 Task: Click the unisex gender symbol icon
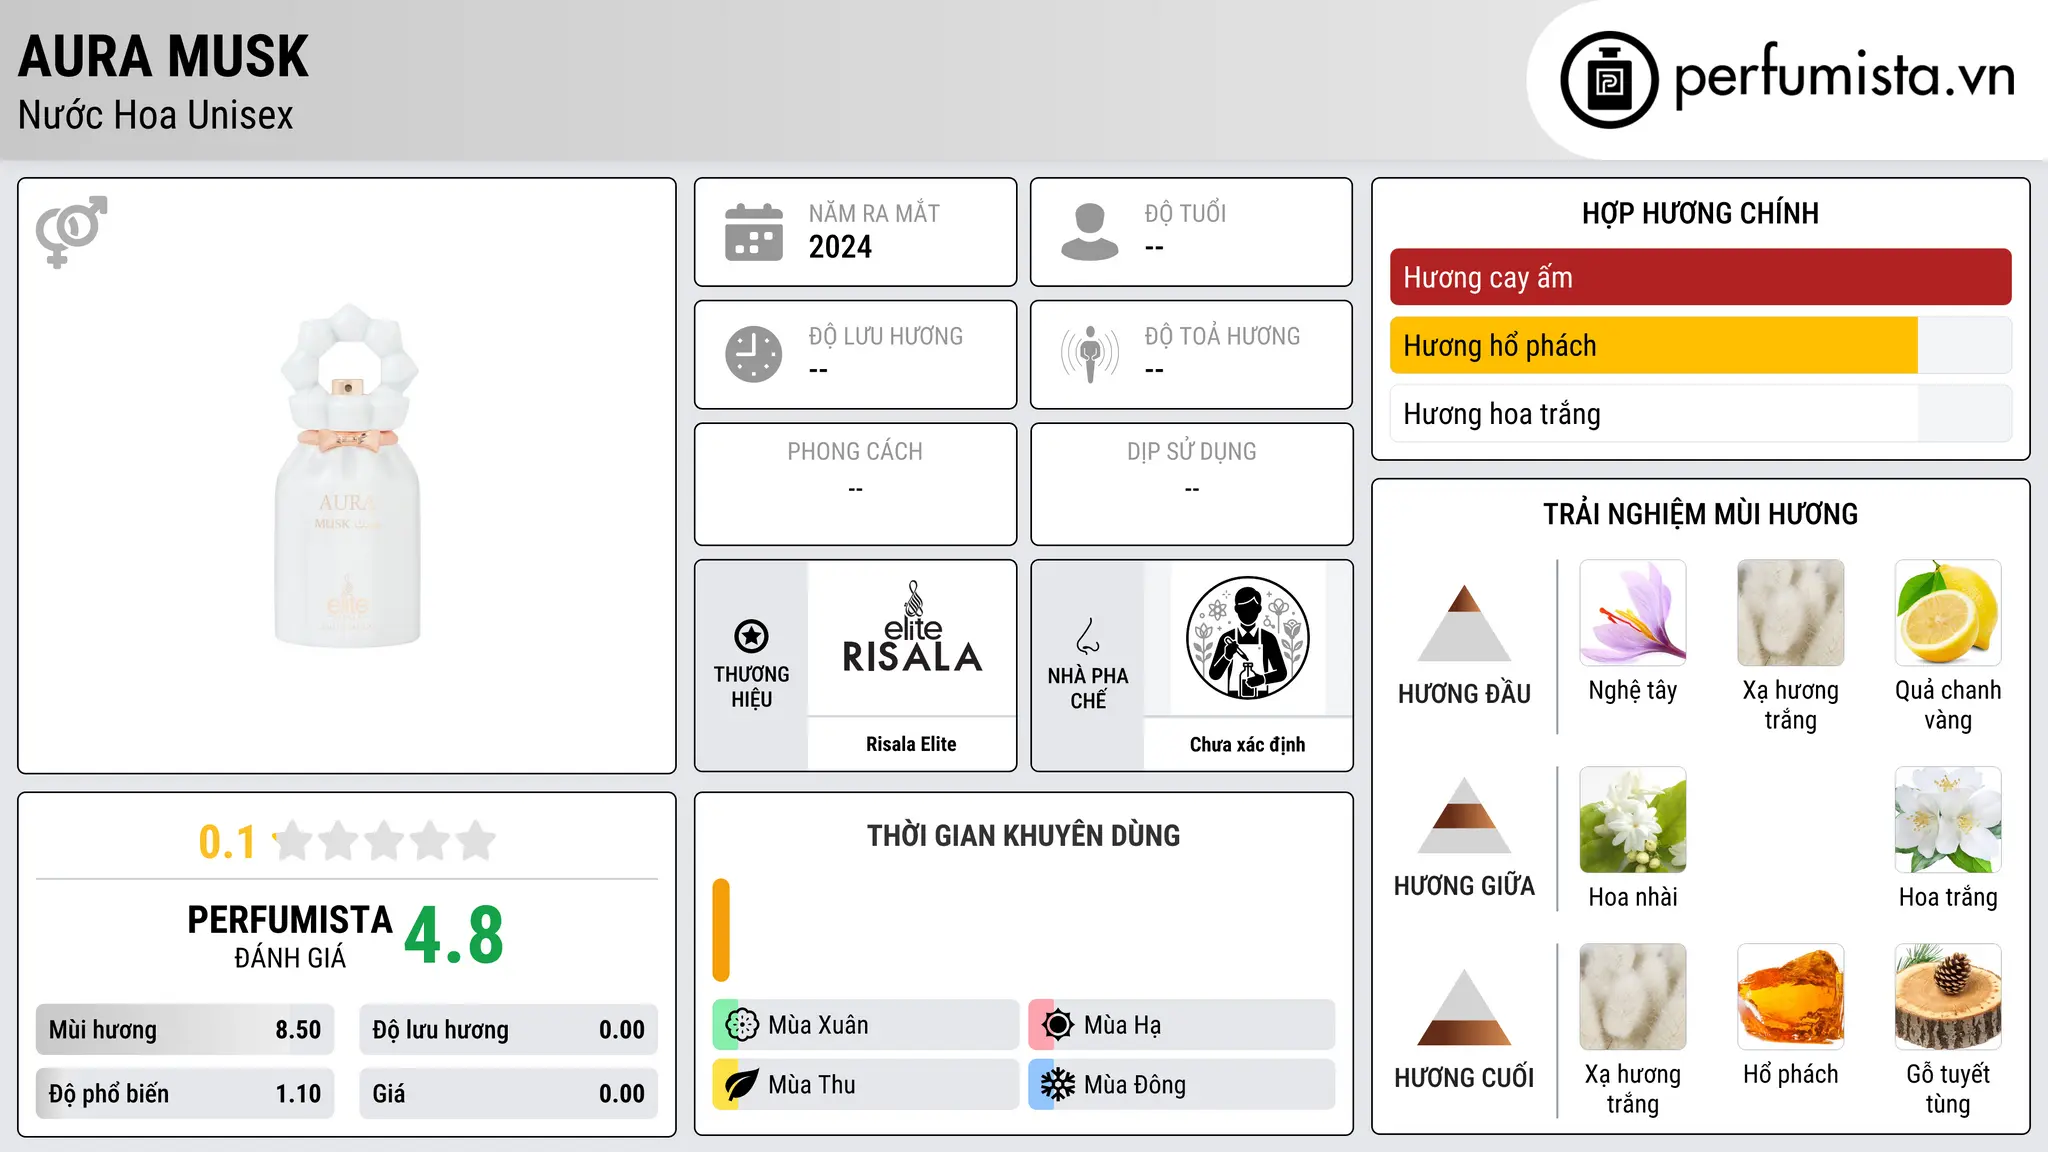pos(71,231)
